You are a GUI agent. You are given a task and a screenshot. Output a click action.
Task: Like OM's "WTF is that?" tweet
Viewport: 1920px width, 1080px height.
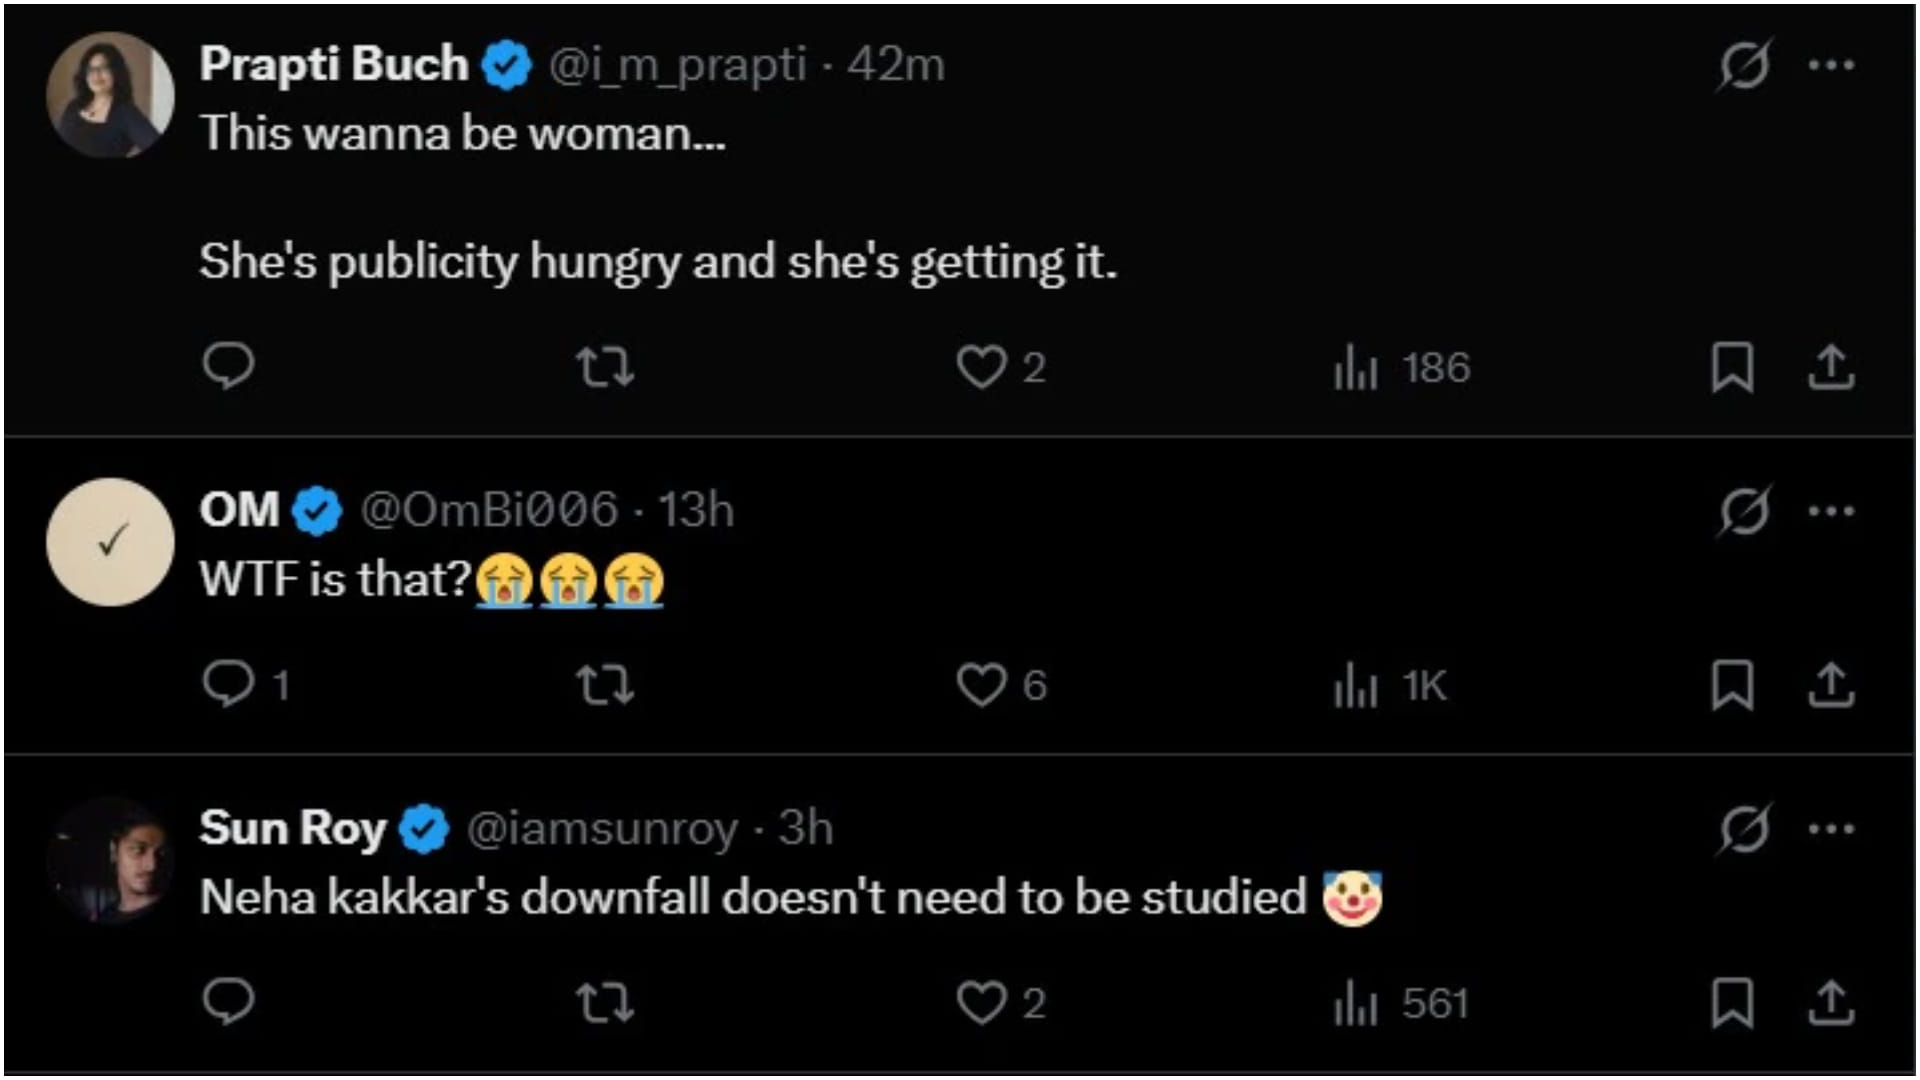tap(981, 685)
